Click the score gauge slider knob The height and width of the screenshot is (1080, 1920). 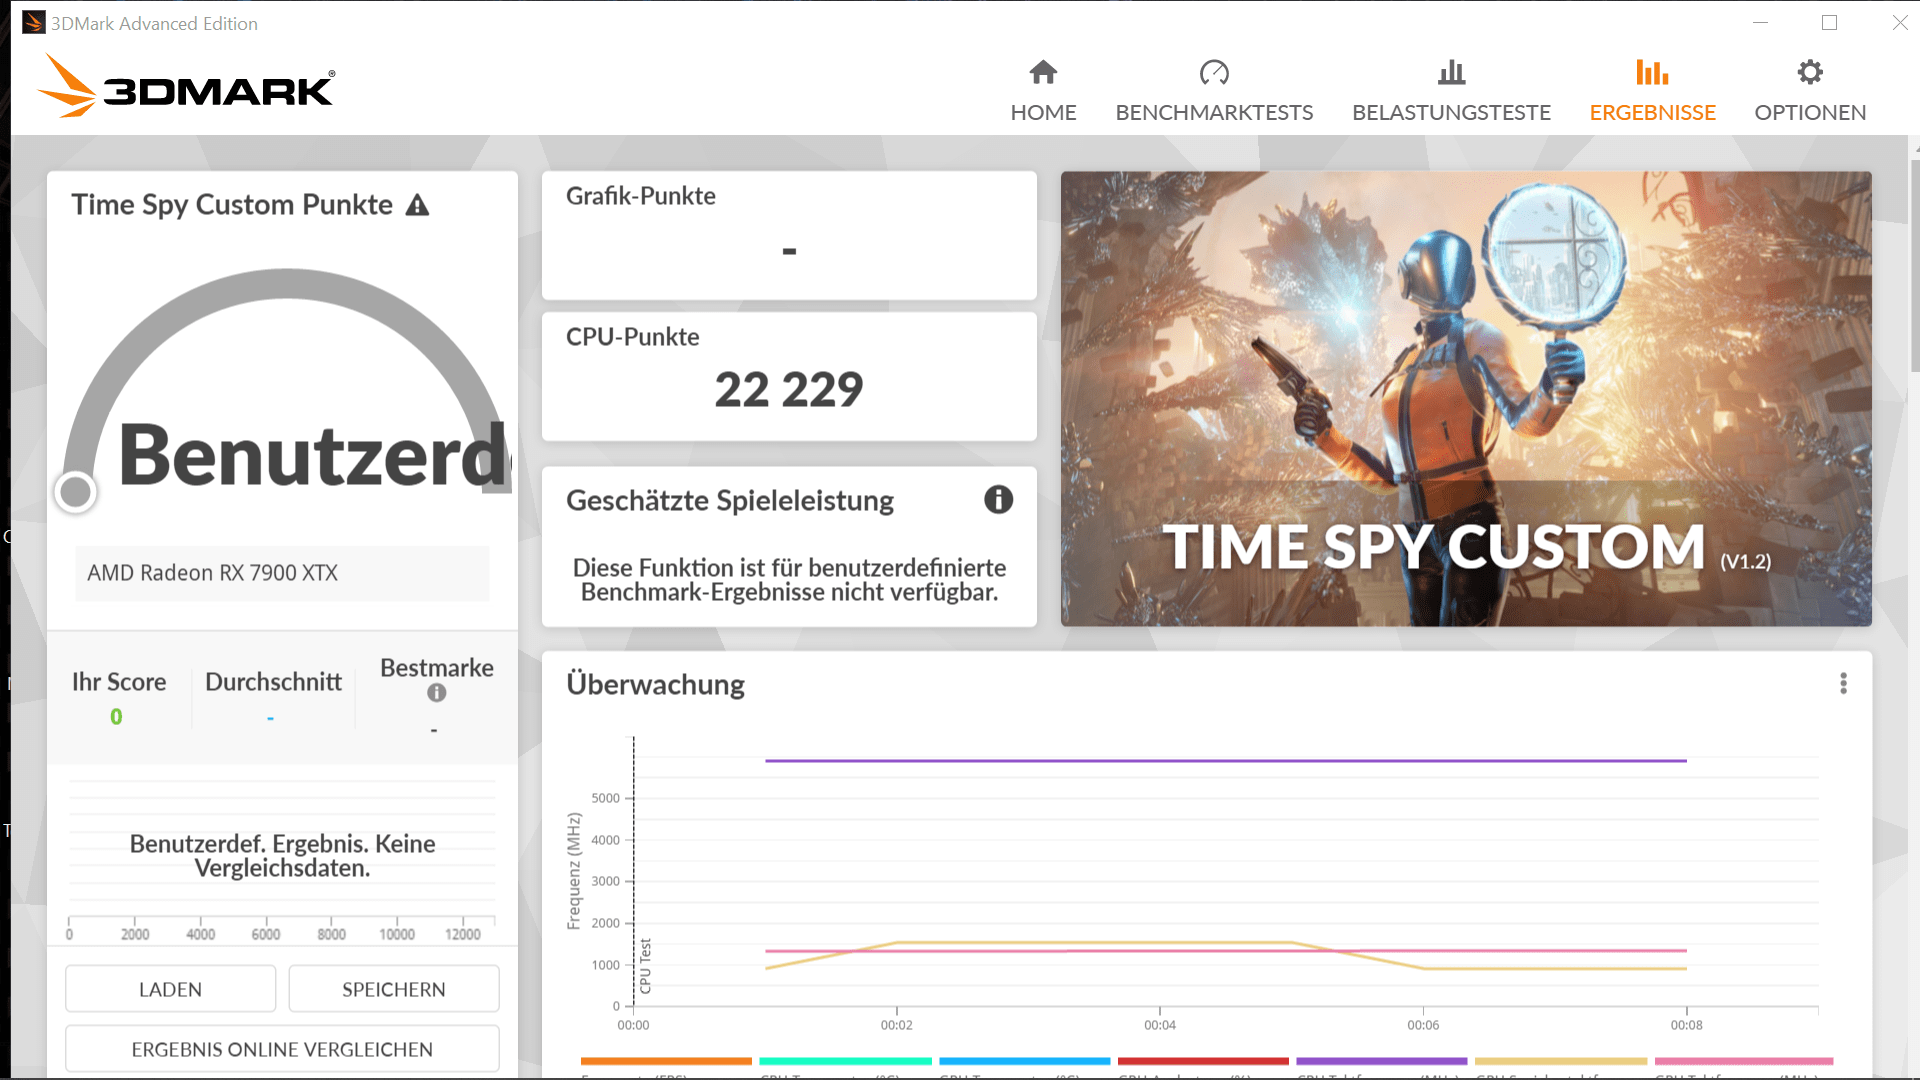pyautogui.click(x=76, y=492)
